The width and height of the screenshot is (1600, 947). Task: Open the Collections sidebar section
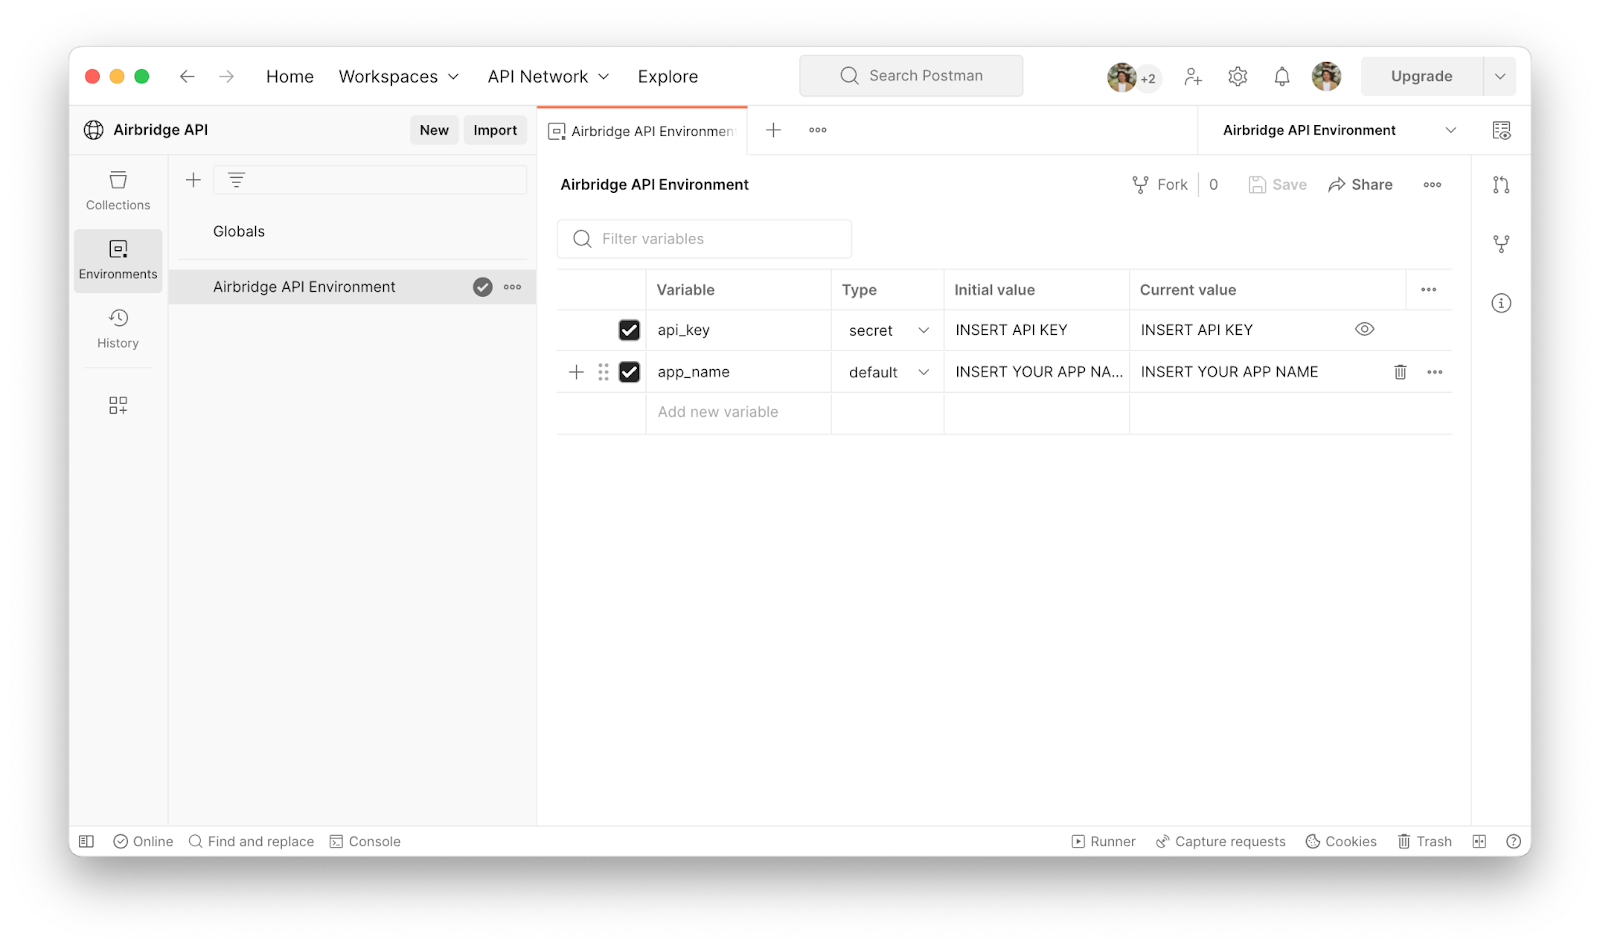[118, 191]
